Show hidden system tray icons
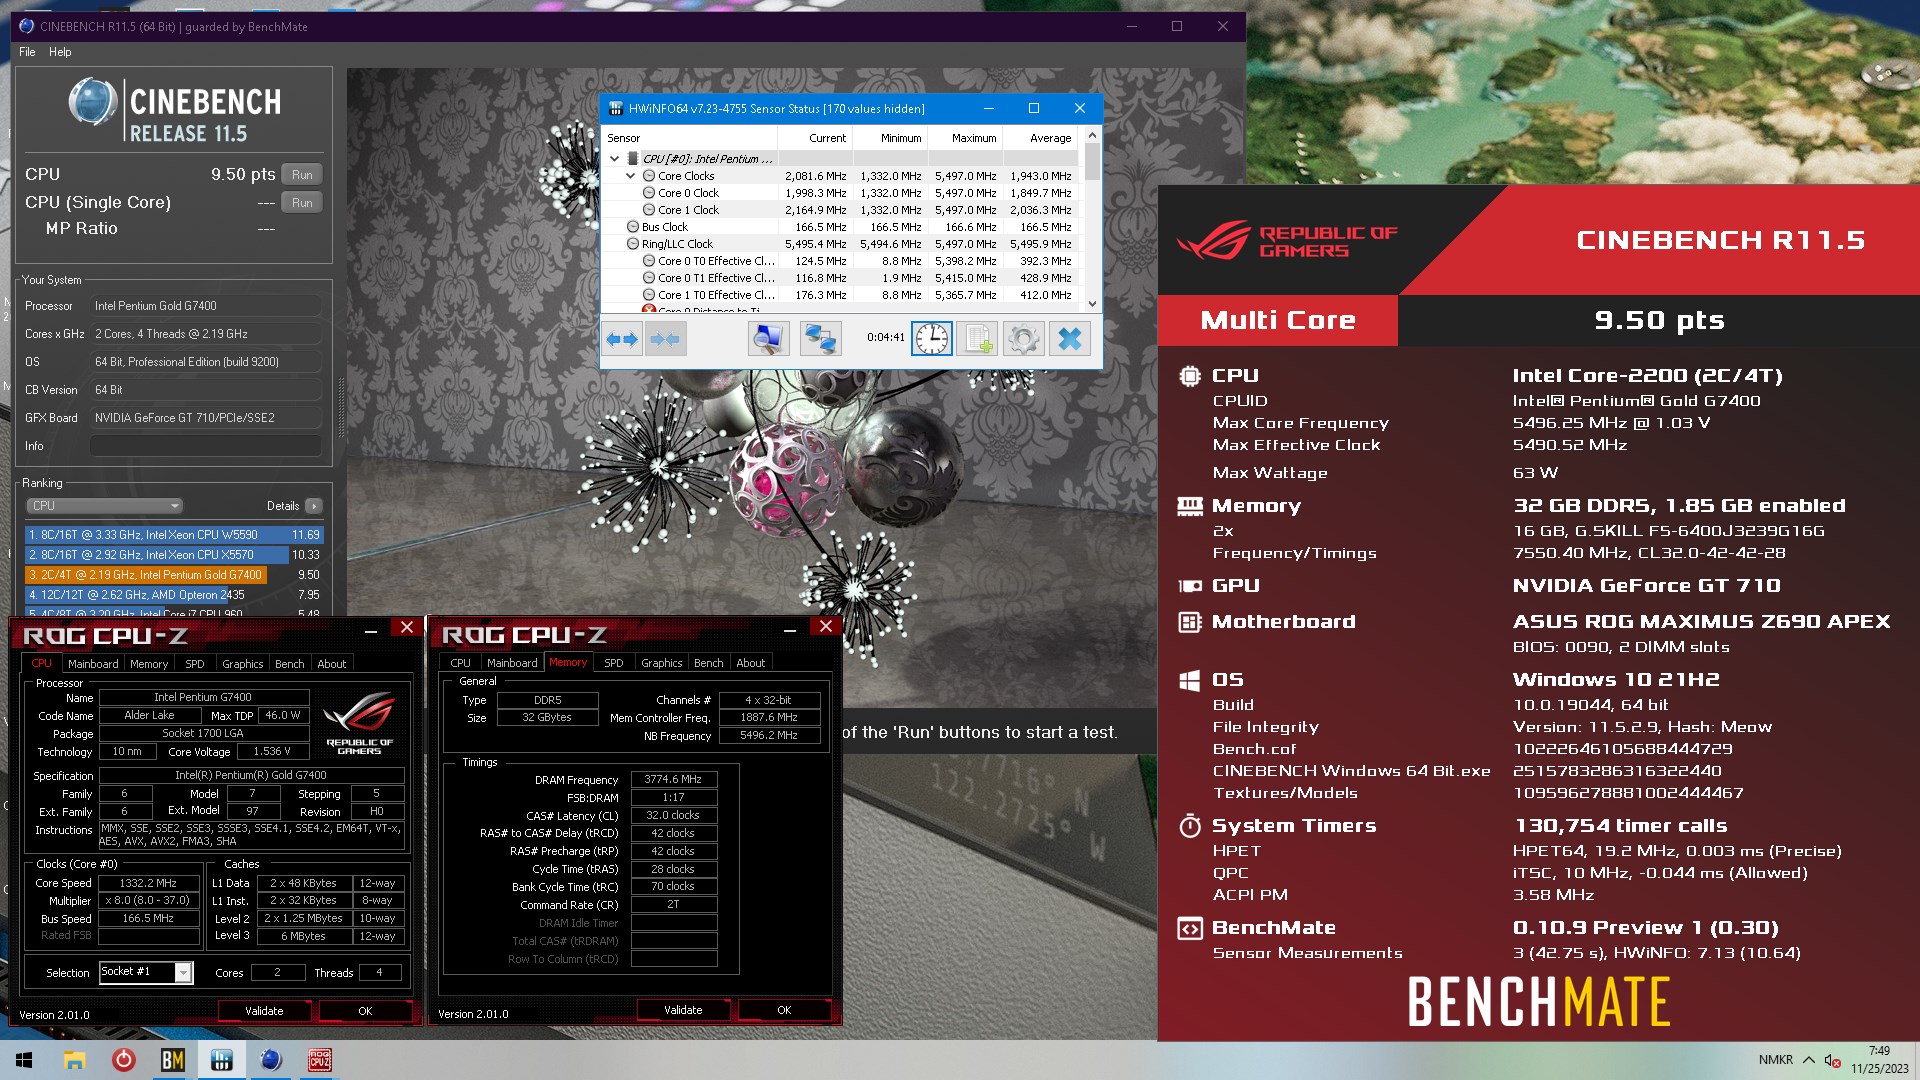Screen dimensions: 1920x1080 (x=1808, y=1060)
